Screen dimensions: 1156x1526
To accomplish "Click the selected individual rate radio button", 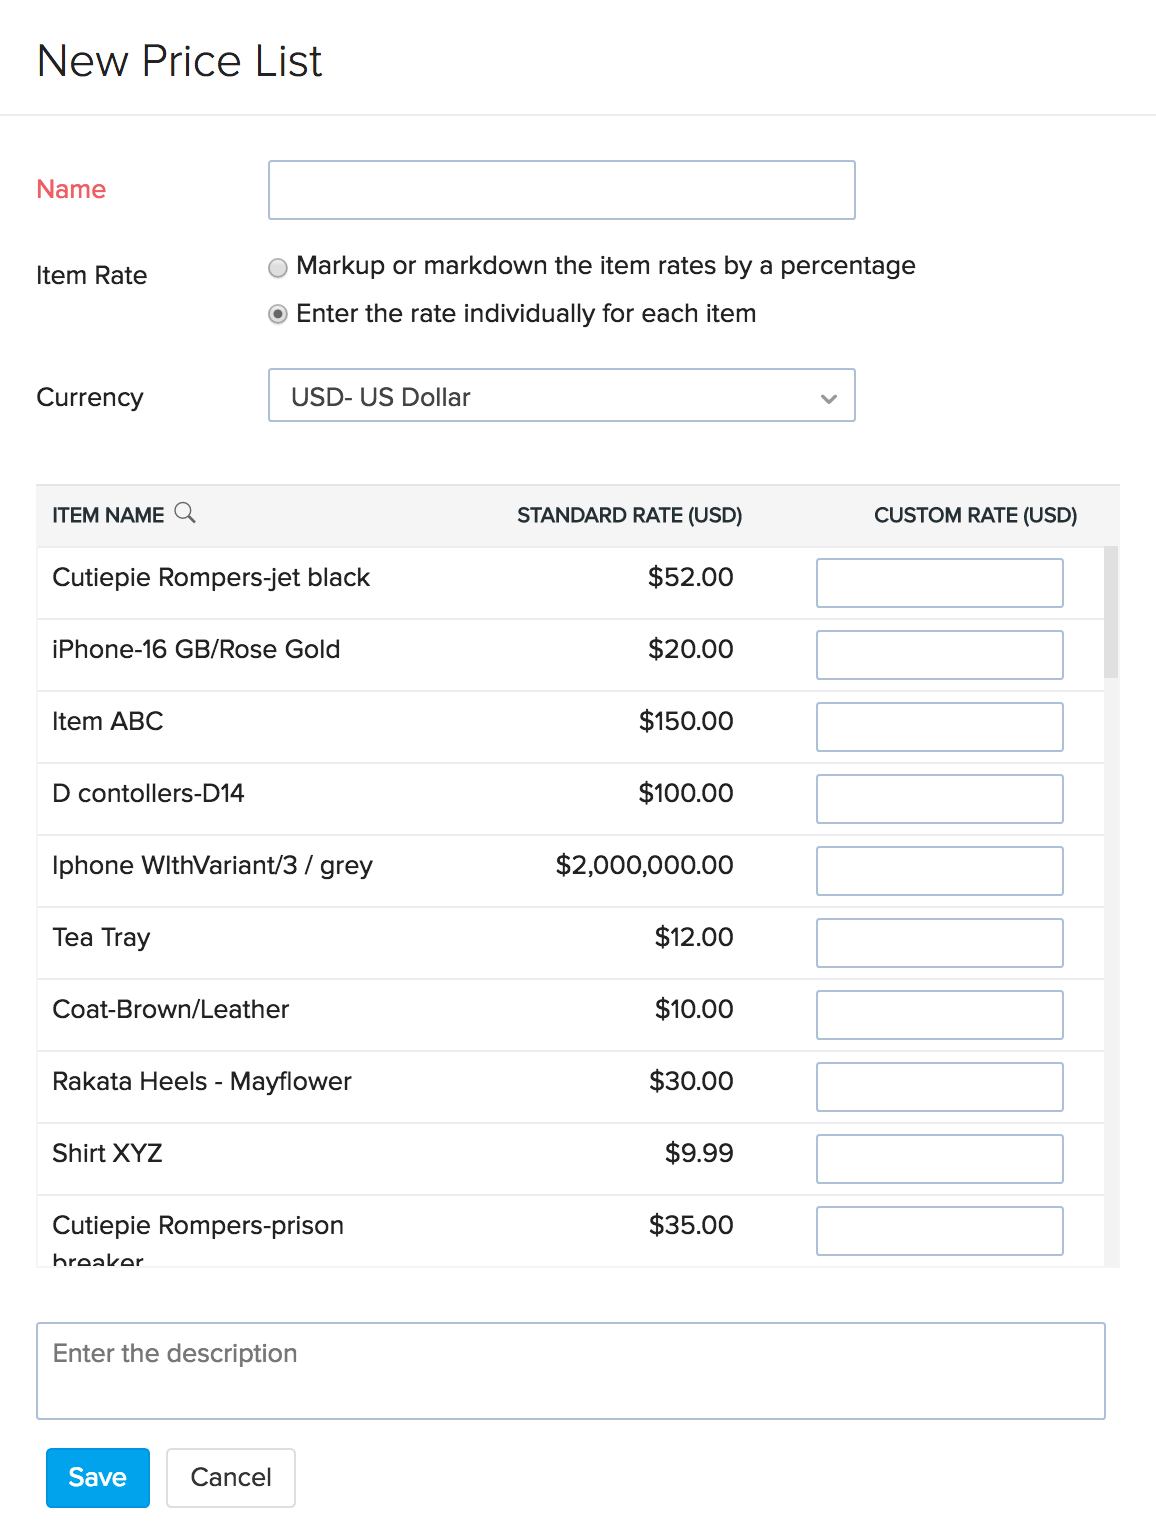I will [x=277, y=314].
